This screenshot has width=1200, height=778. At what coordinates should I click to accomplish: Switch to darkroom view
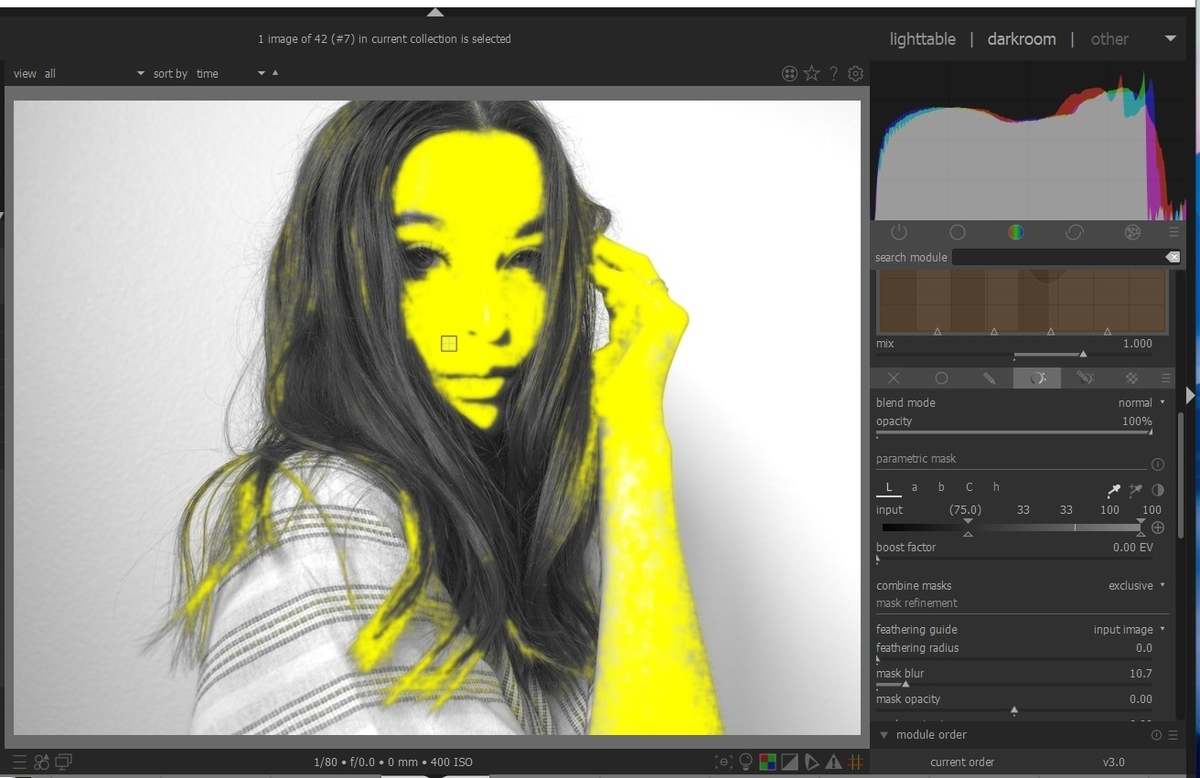coord(1021,39)
